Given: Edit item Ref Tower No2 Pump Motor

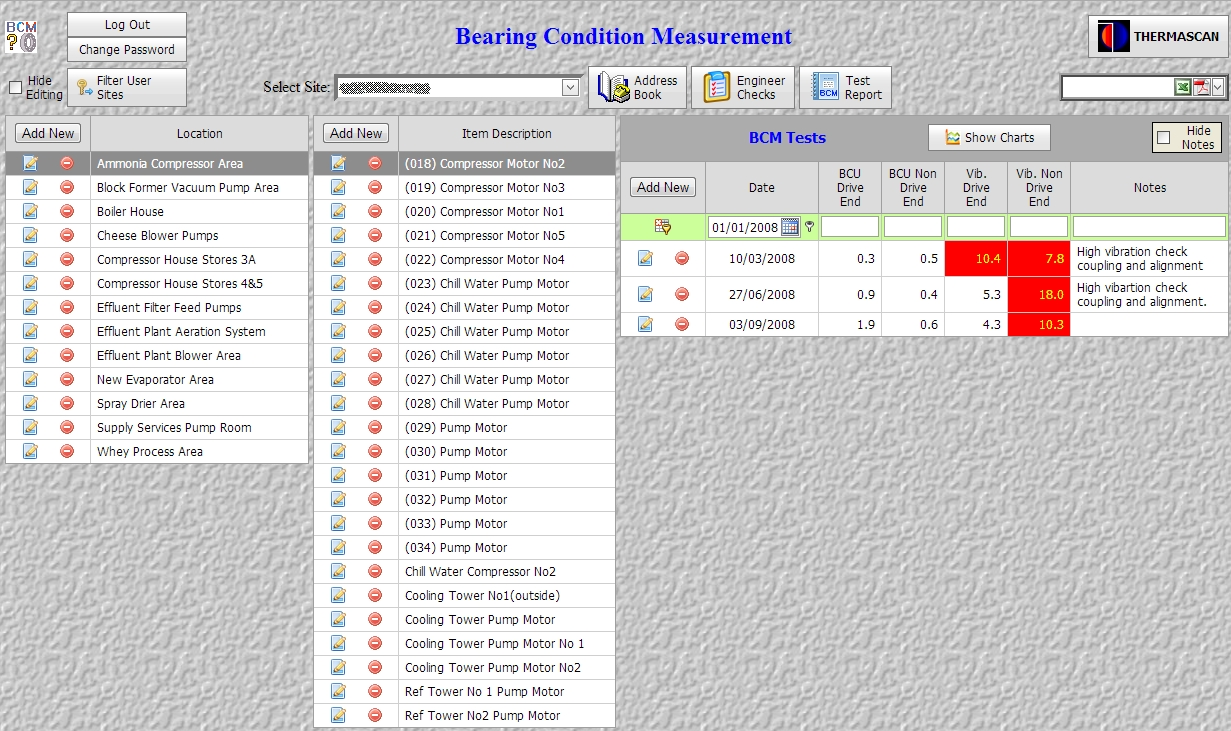Looking at the screenshot, I should (x=338, y=715).
